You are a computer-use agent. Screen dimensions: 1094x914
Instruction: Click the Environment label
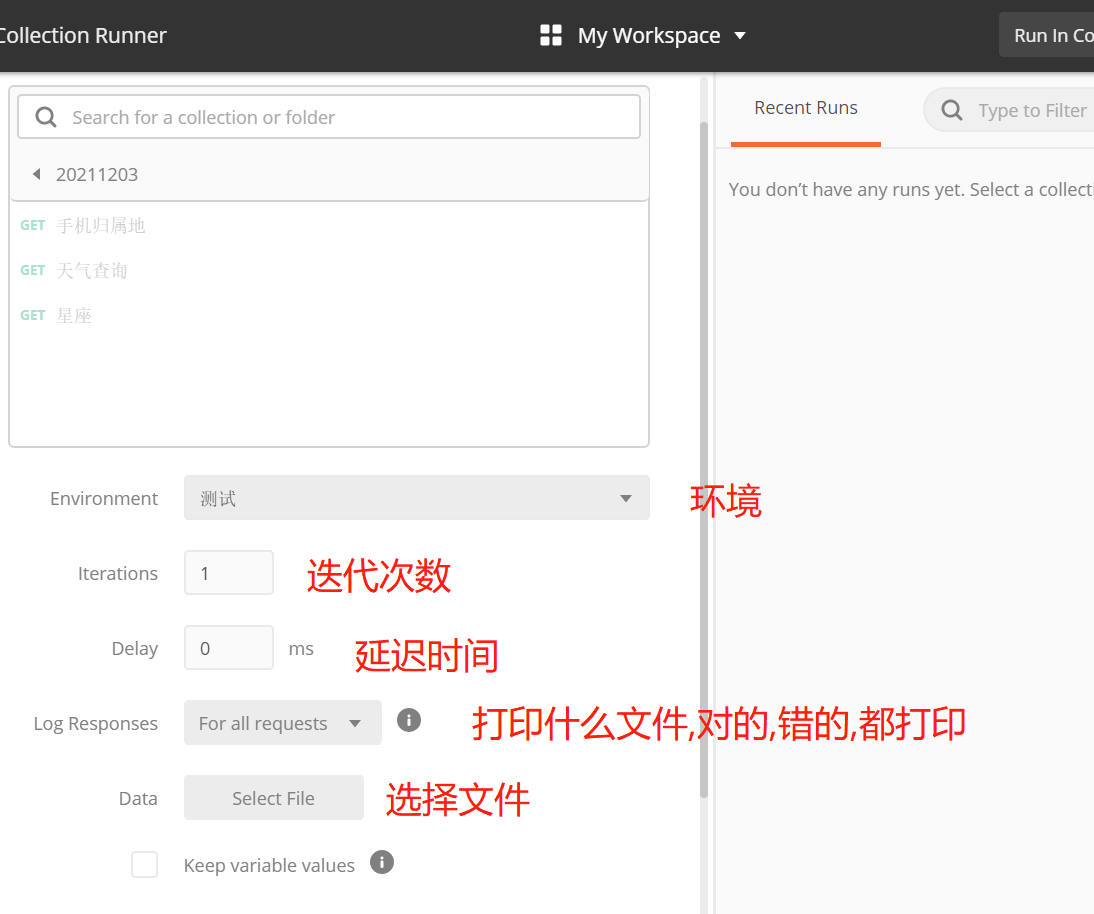tap(104, 498)
